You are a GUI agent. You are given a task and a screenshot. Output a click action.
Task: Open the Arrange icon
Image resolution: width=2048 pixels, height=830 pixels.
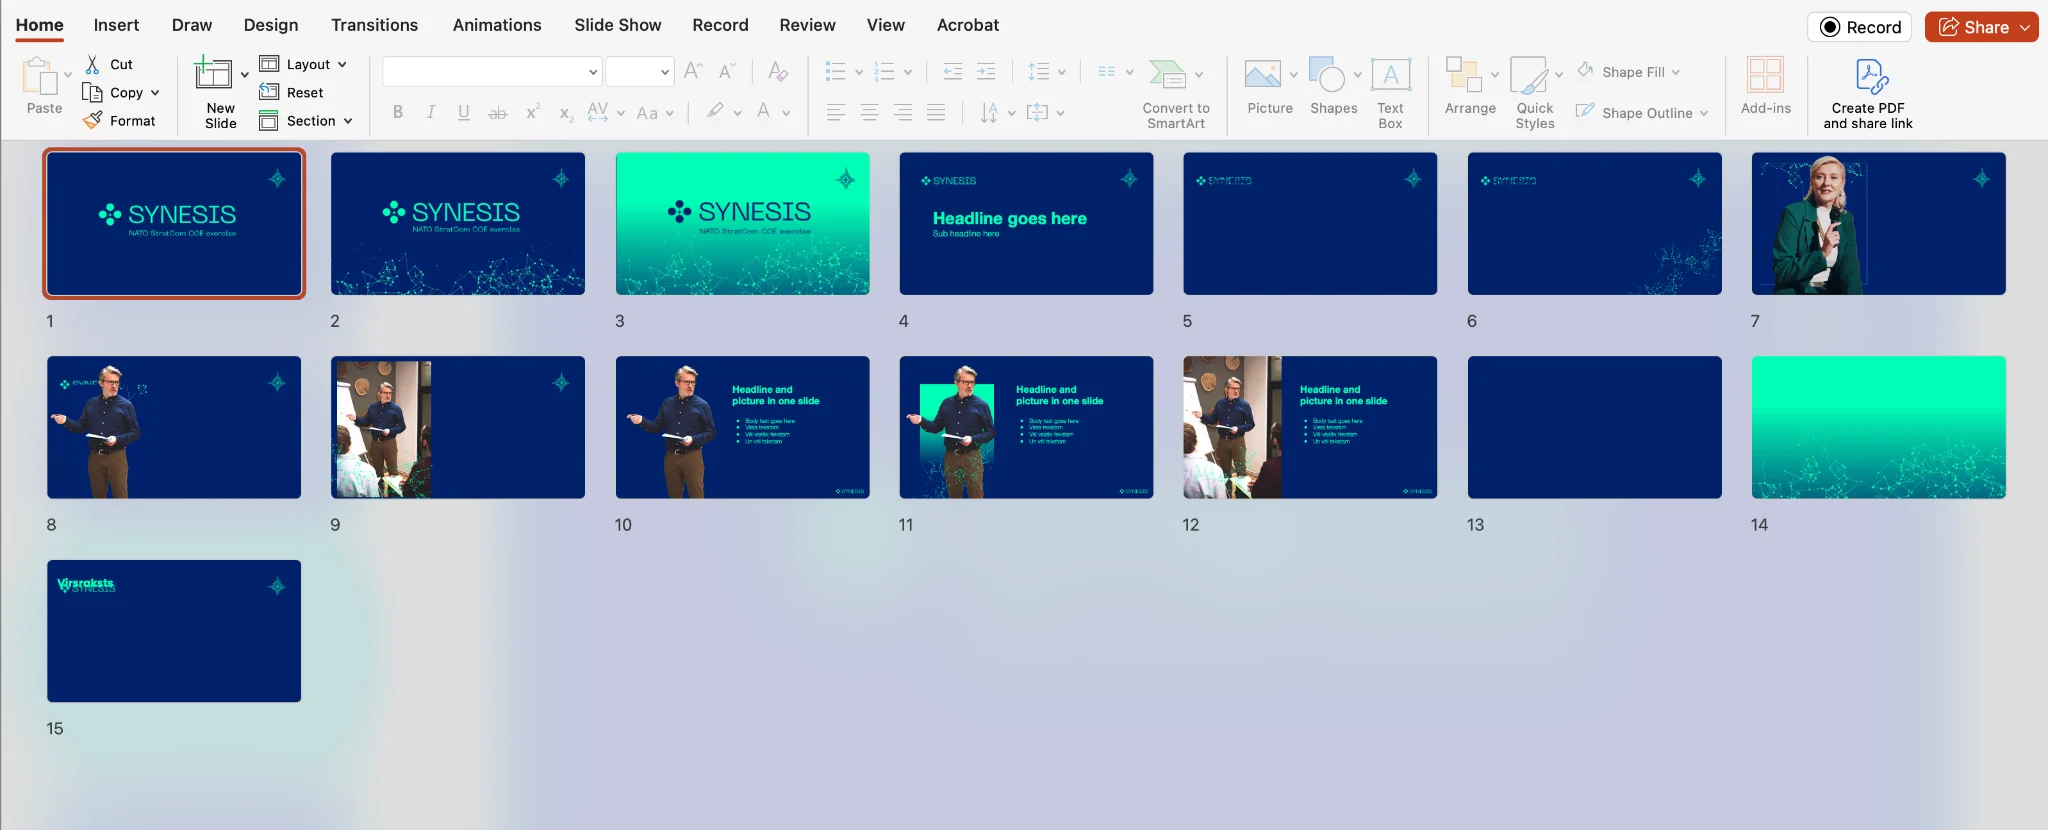(x=1464, y=74)
